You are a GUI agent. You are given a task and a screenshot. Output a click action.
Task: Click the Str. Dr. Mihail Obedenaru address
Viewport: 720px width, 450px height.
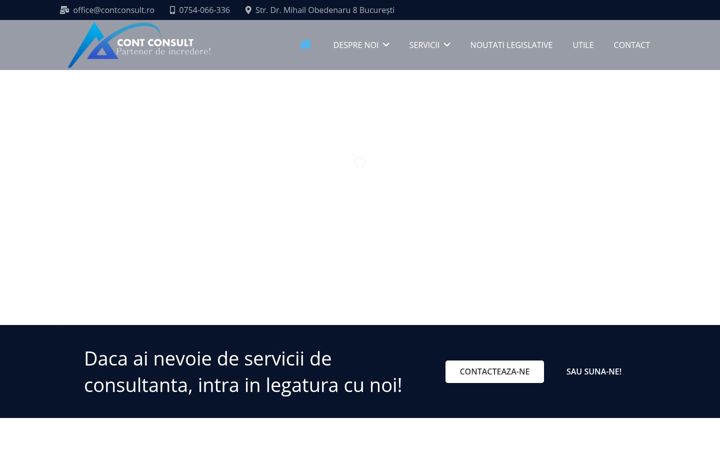[x=325, y=10]
